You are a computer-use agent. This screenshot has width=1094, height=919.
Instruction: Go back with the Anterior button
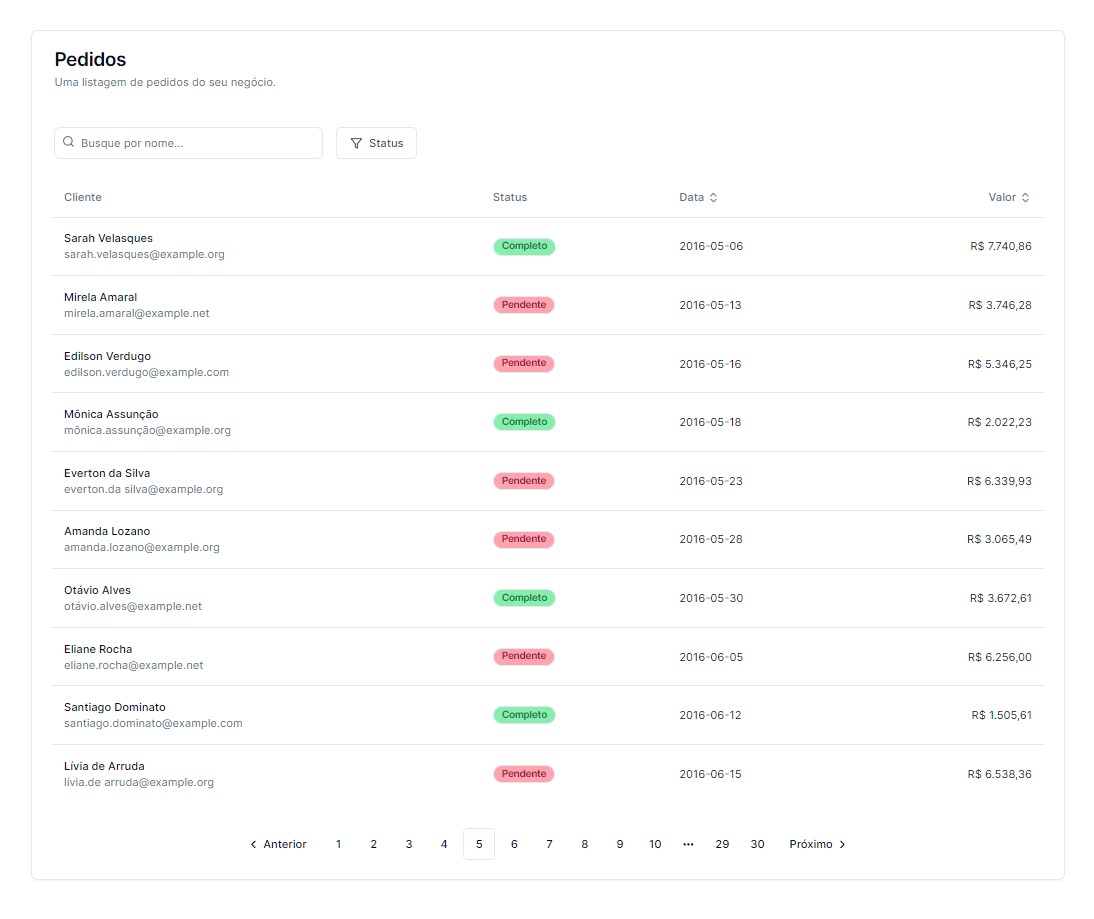[278, 844]
